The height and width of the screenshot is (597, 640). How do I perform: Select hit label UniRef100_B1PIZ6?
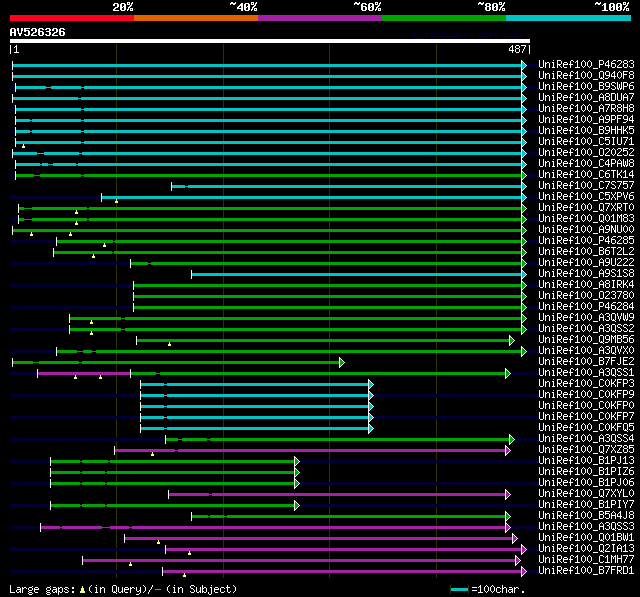[586, 472]
